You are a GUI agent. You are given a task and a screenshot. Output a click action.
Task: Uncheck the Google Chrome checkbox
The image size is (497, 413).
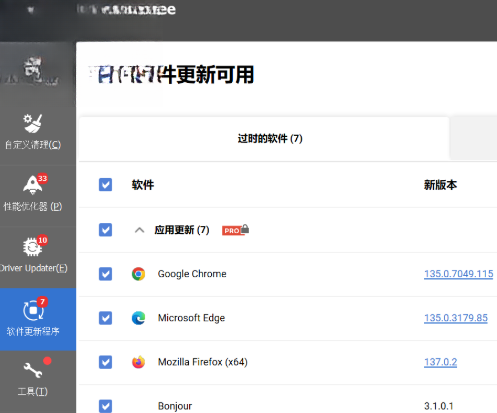[105, 274]
